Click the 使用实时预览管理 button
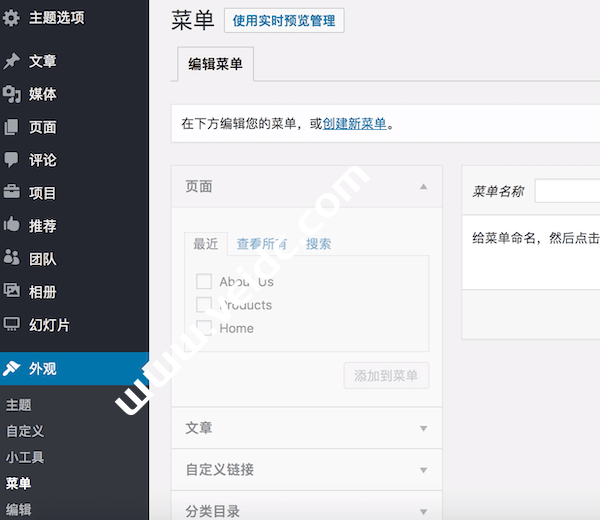The image size is (600, 520). click(x=284, y=20)
